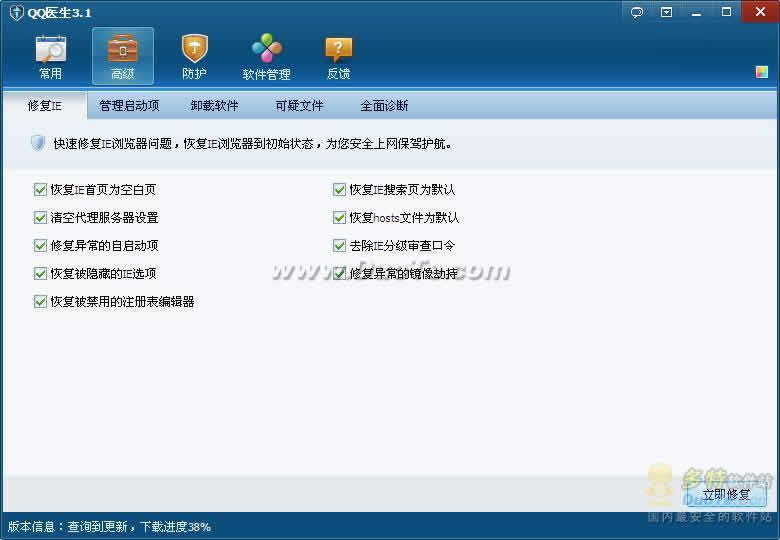Uncheck 恢复被禁用的注册表编辑器 checkbox
This screenshot has height=540, width=780.
[x=40, y=301]
